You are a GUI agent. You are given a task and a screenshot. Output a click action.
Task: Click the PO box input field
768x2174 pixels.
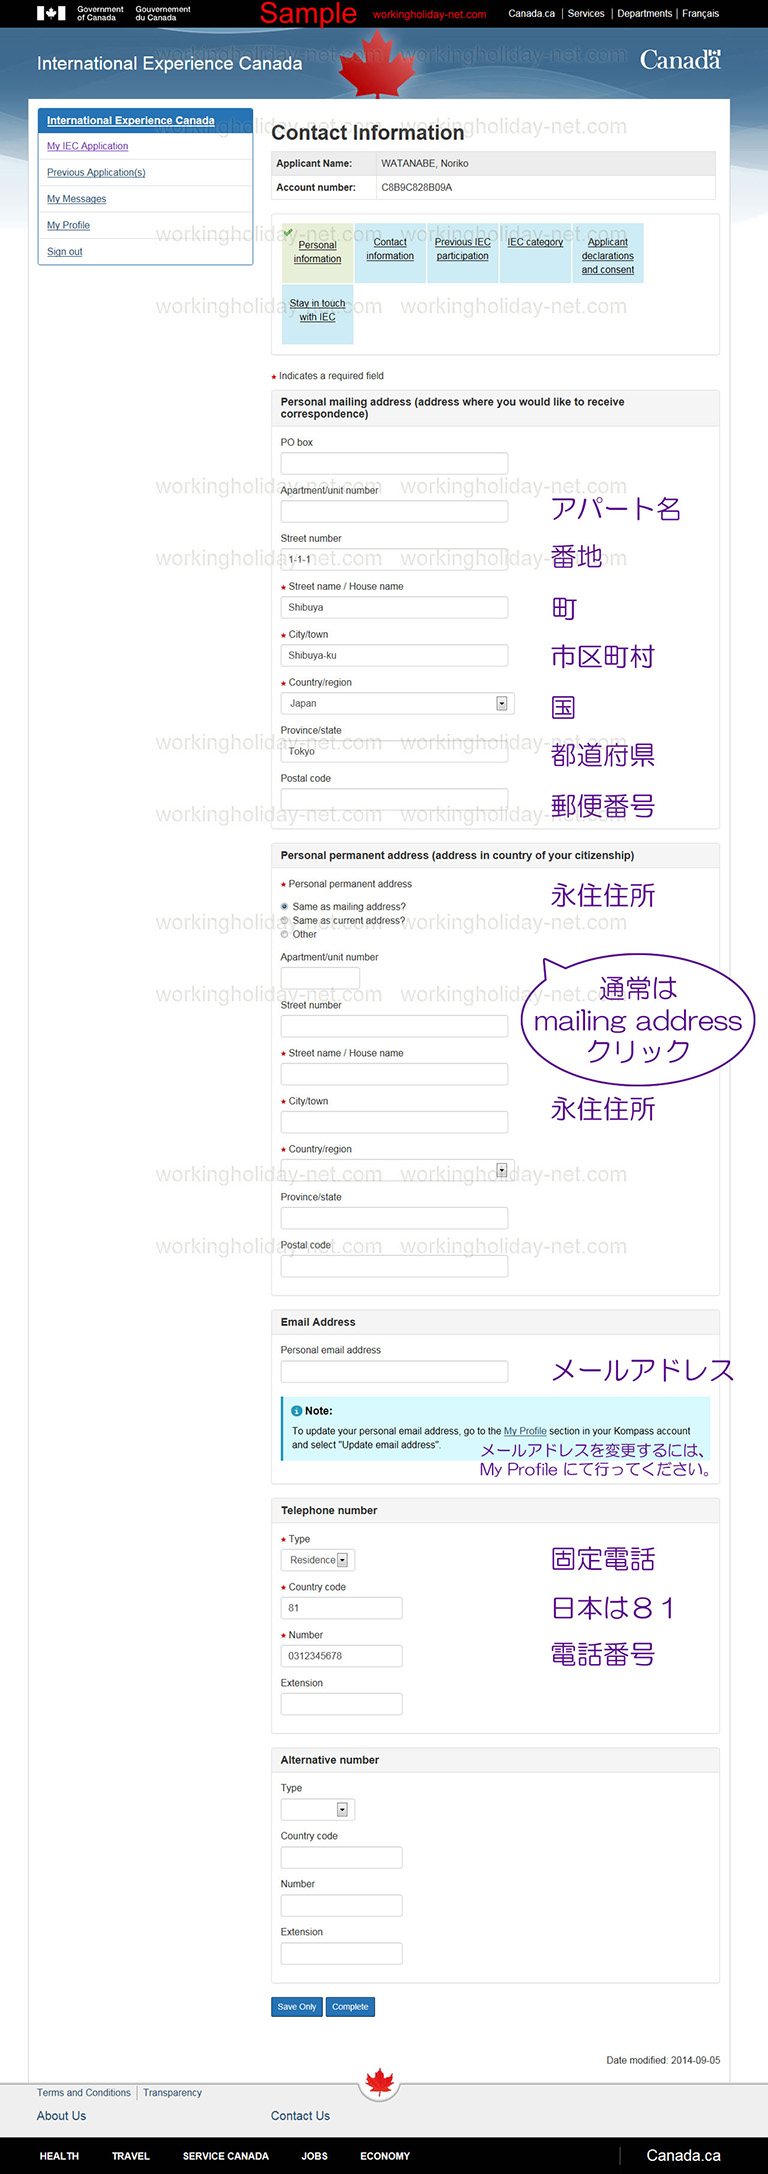[x=394, y=463]
